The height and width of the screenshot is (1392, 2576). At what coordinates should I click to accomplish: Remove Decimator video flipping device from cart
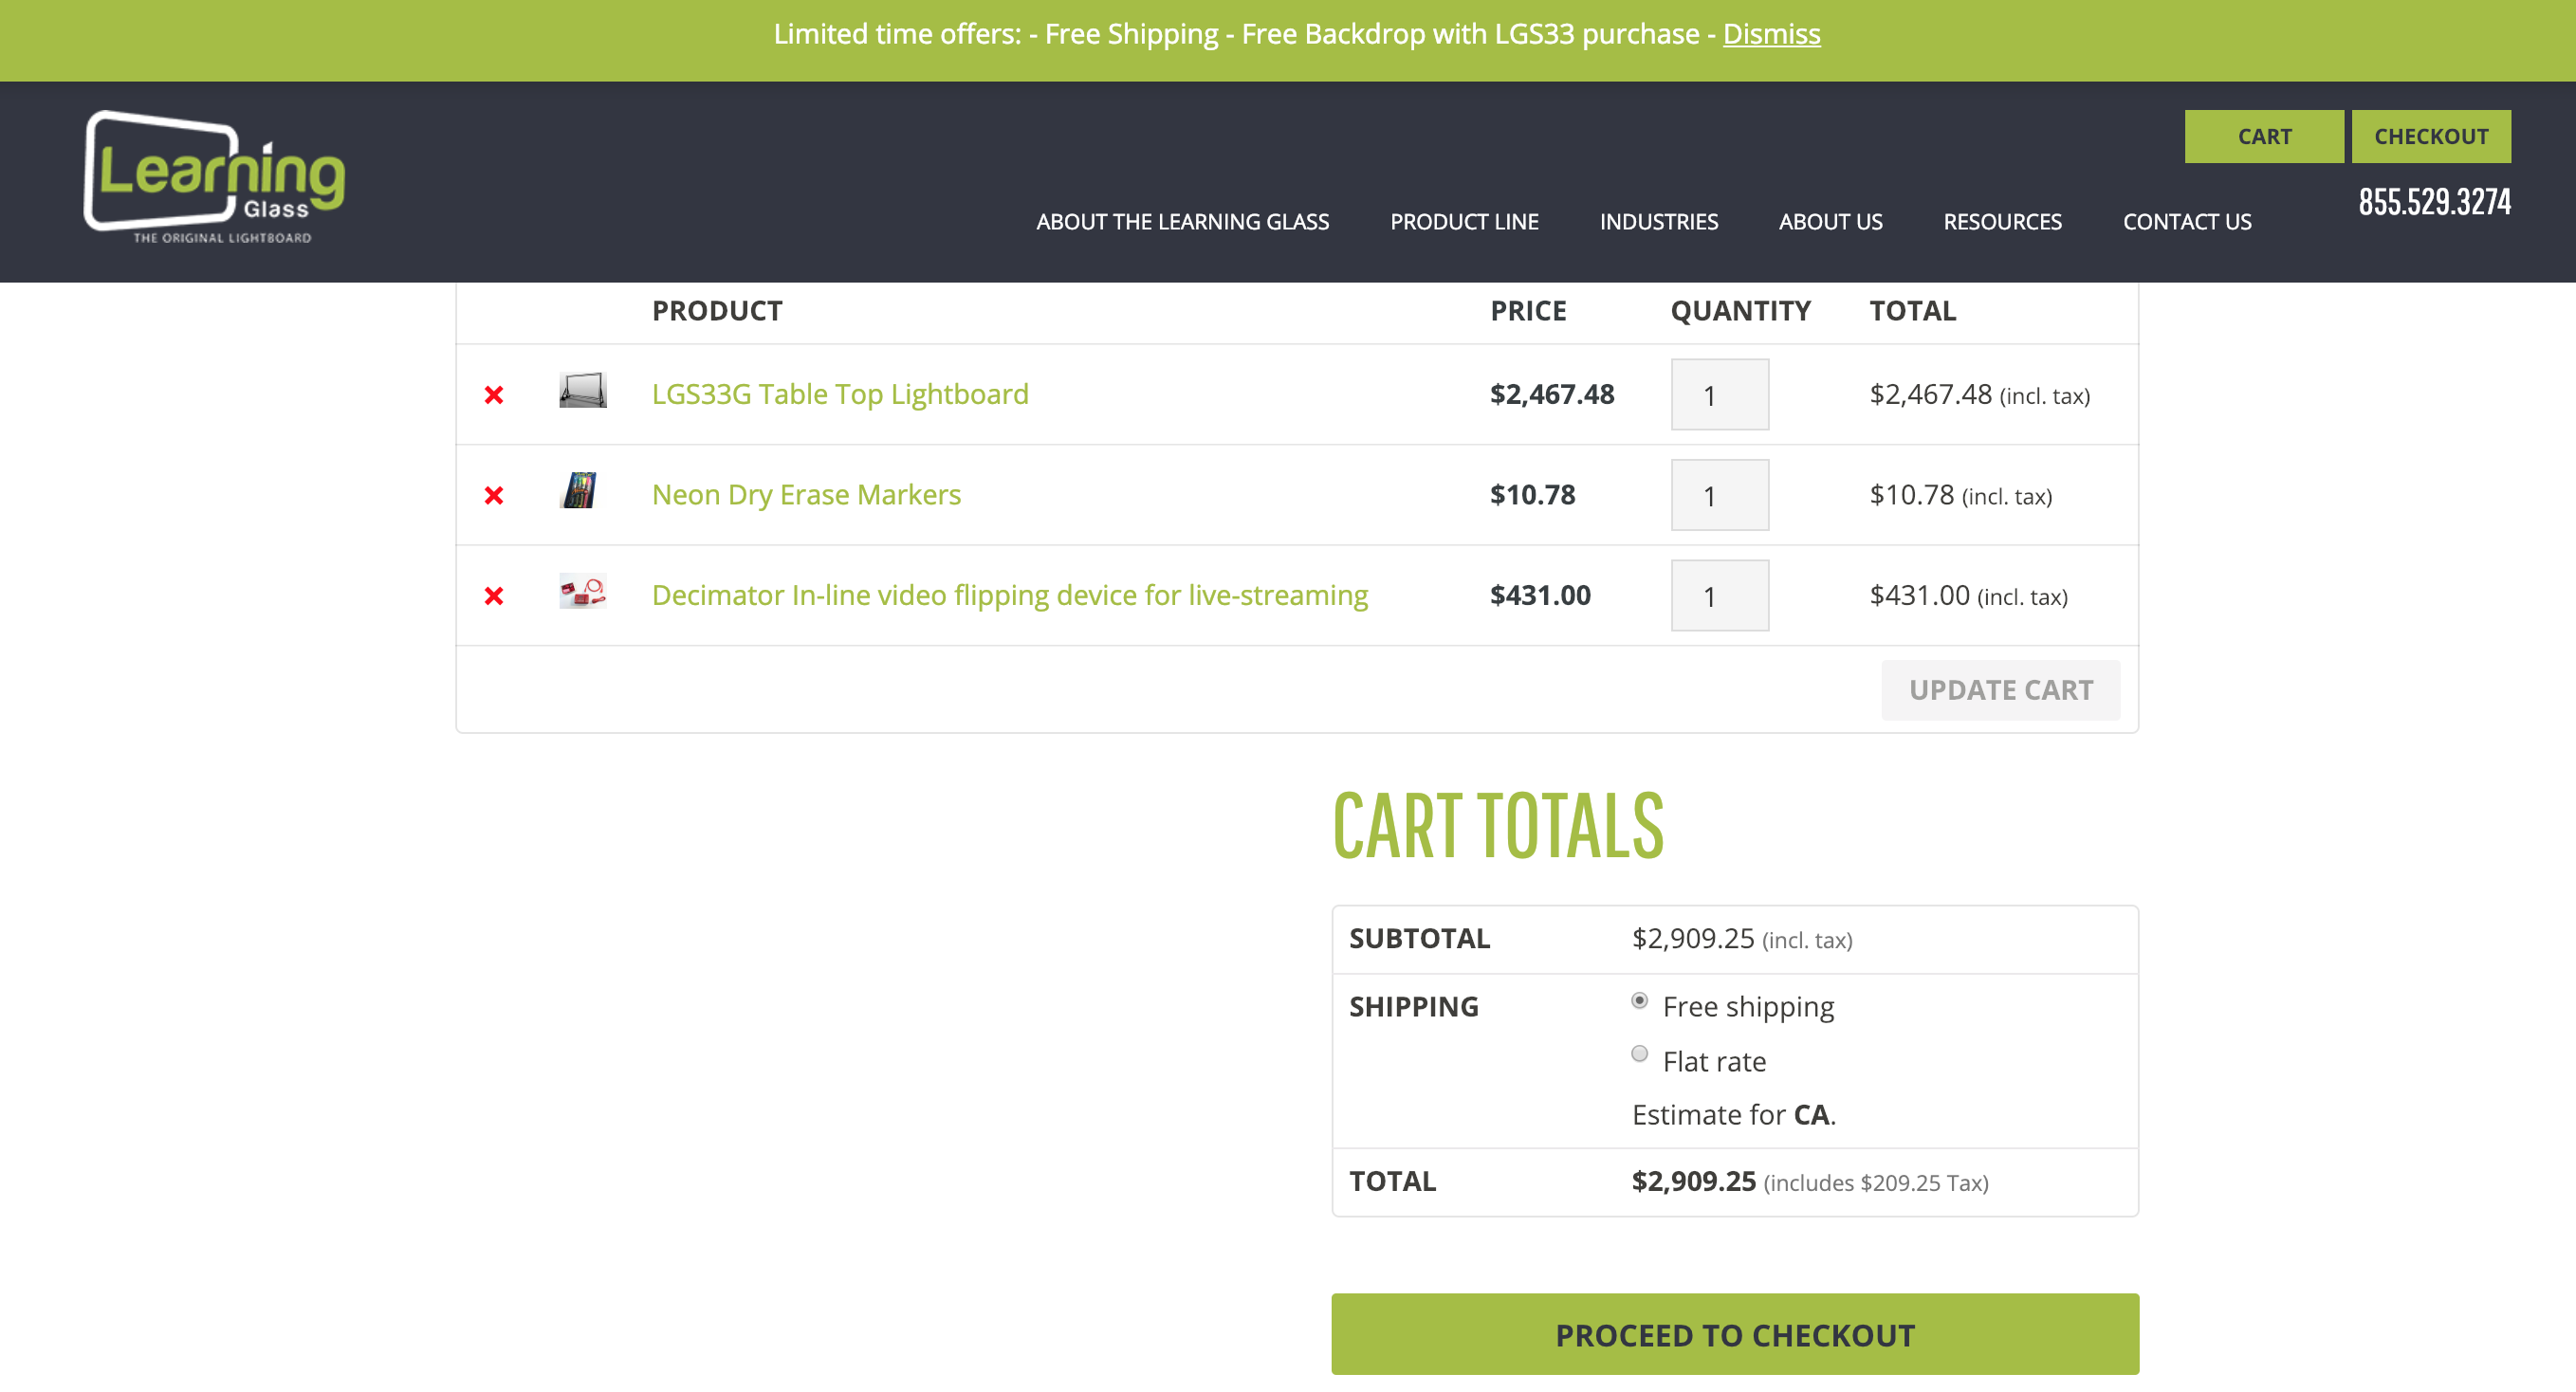click(x=494, y=596)
